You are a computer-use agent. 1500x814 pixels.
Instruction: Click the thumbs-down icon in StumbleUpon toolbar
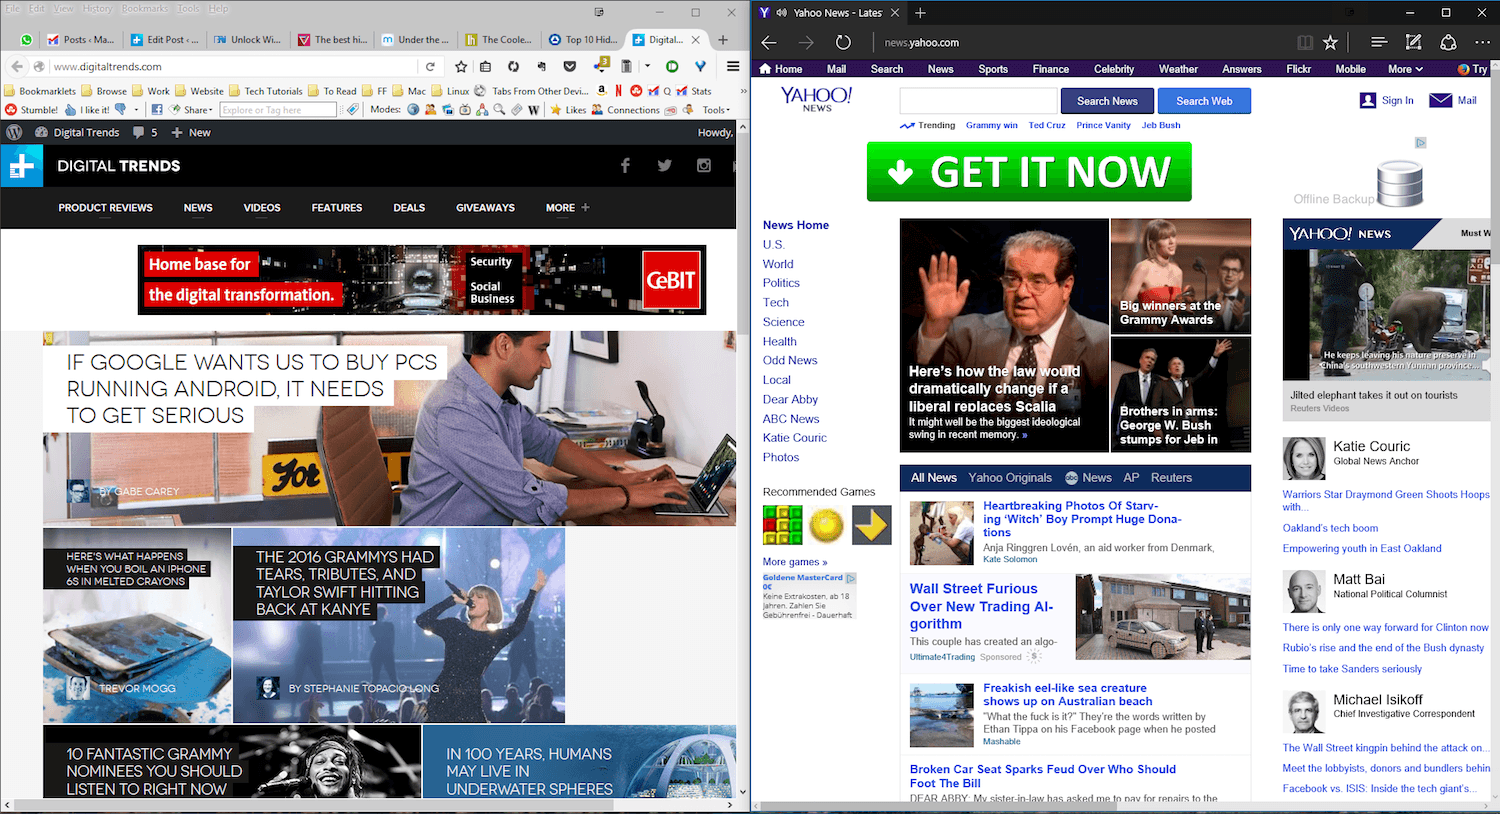pos(120,110)
